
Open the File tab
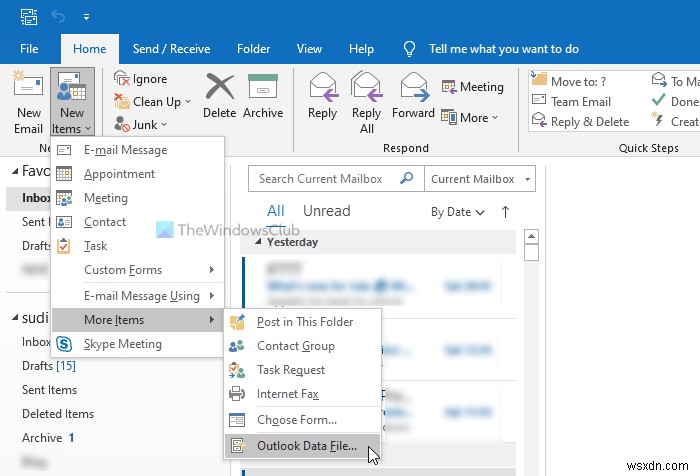(x=29, y=49)
